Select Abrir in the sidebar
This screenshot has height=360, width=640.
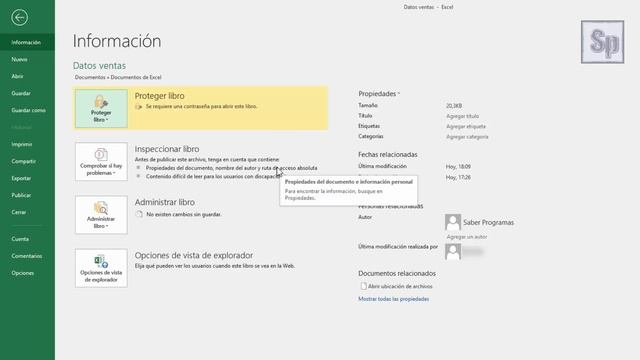click(27, 76)
